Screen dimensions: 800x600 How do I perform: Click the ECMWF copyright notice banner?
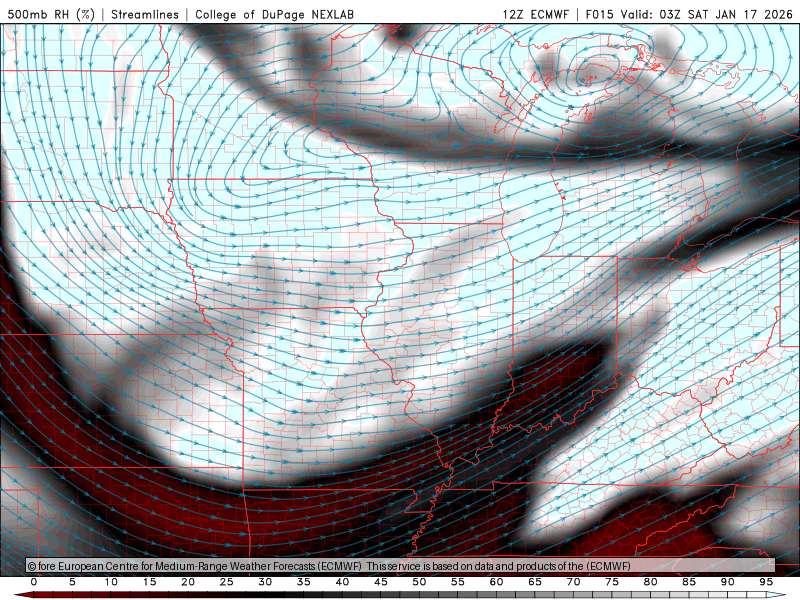pyautogui.click(x=401, y=566)
